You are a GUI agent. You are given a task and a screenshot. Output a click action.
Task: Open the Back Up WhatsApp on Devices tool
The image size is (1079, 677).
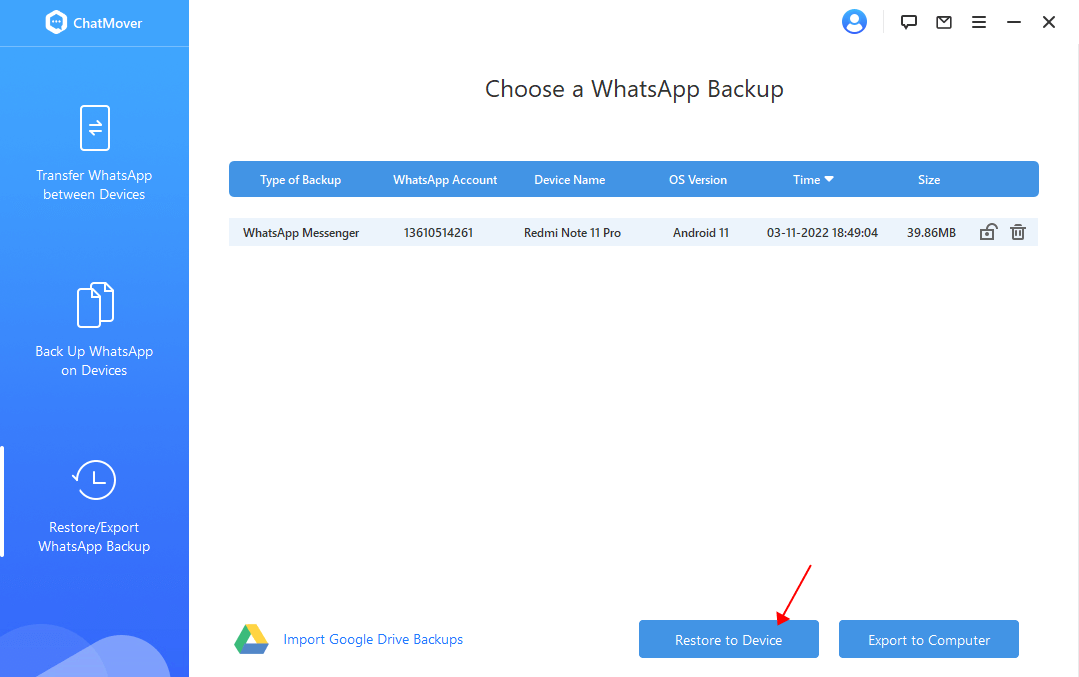click(94, 328)
